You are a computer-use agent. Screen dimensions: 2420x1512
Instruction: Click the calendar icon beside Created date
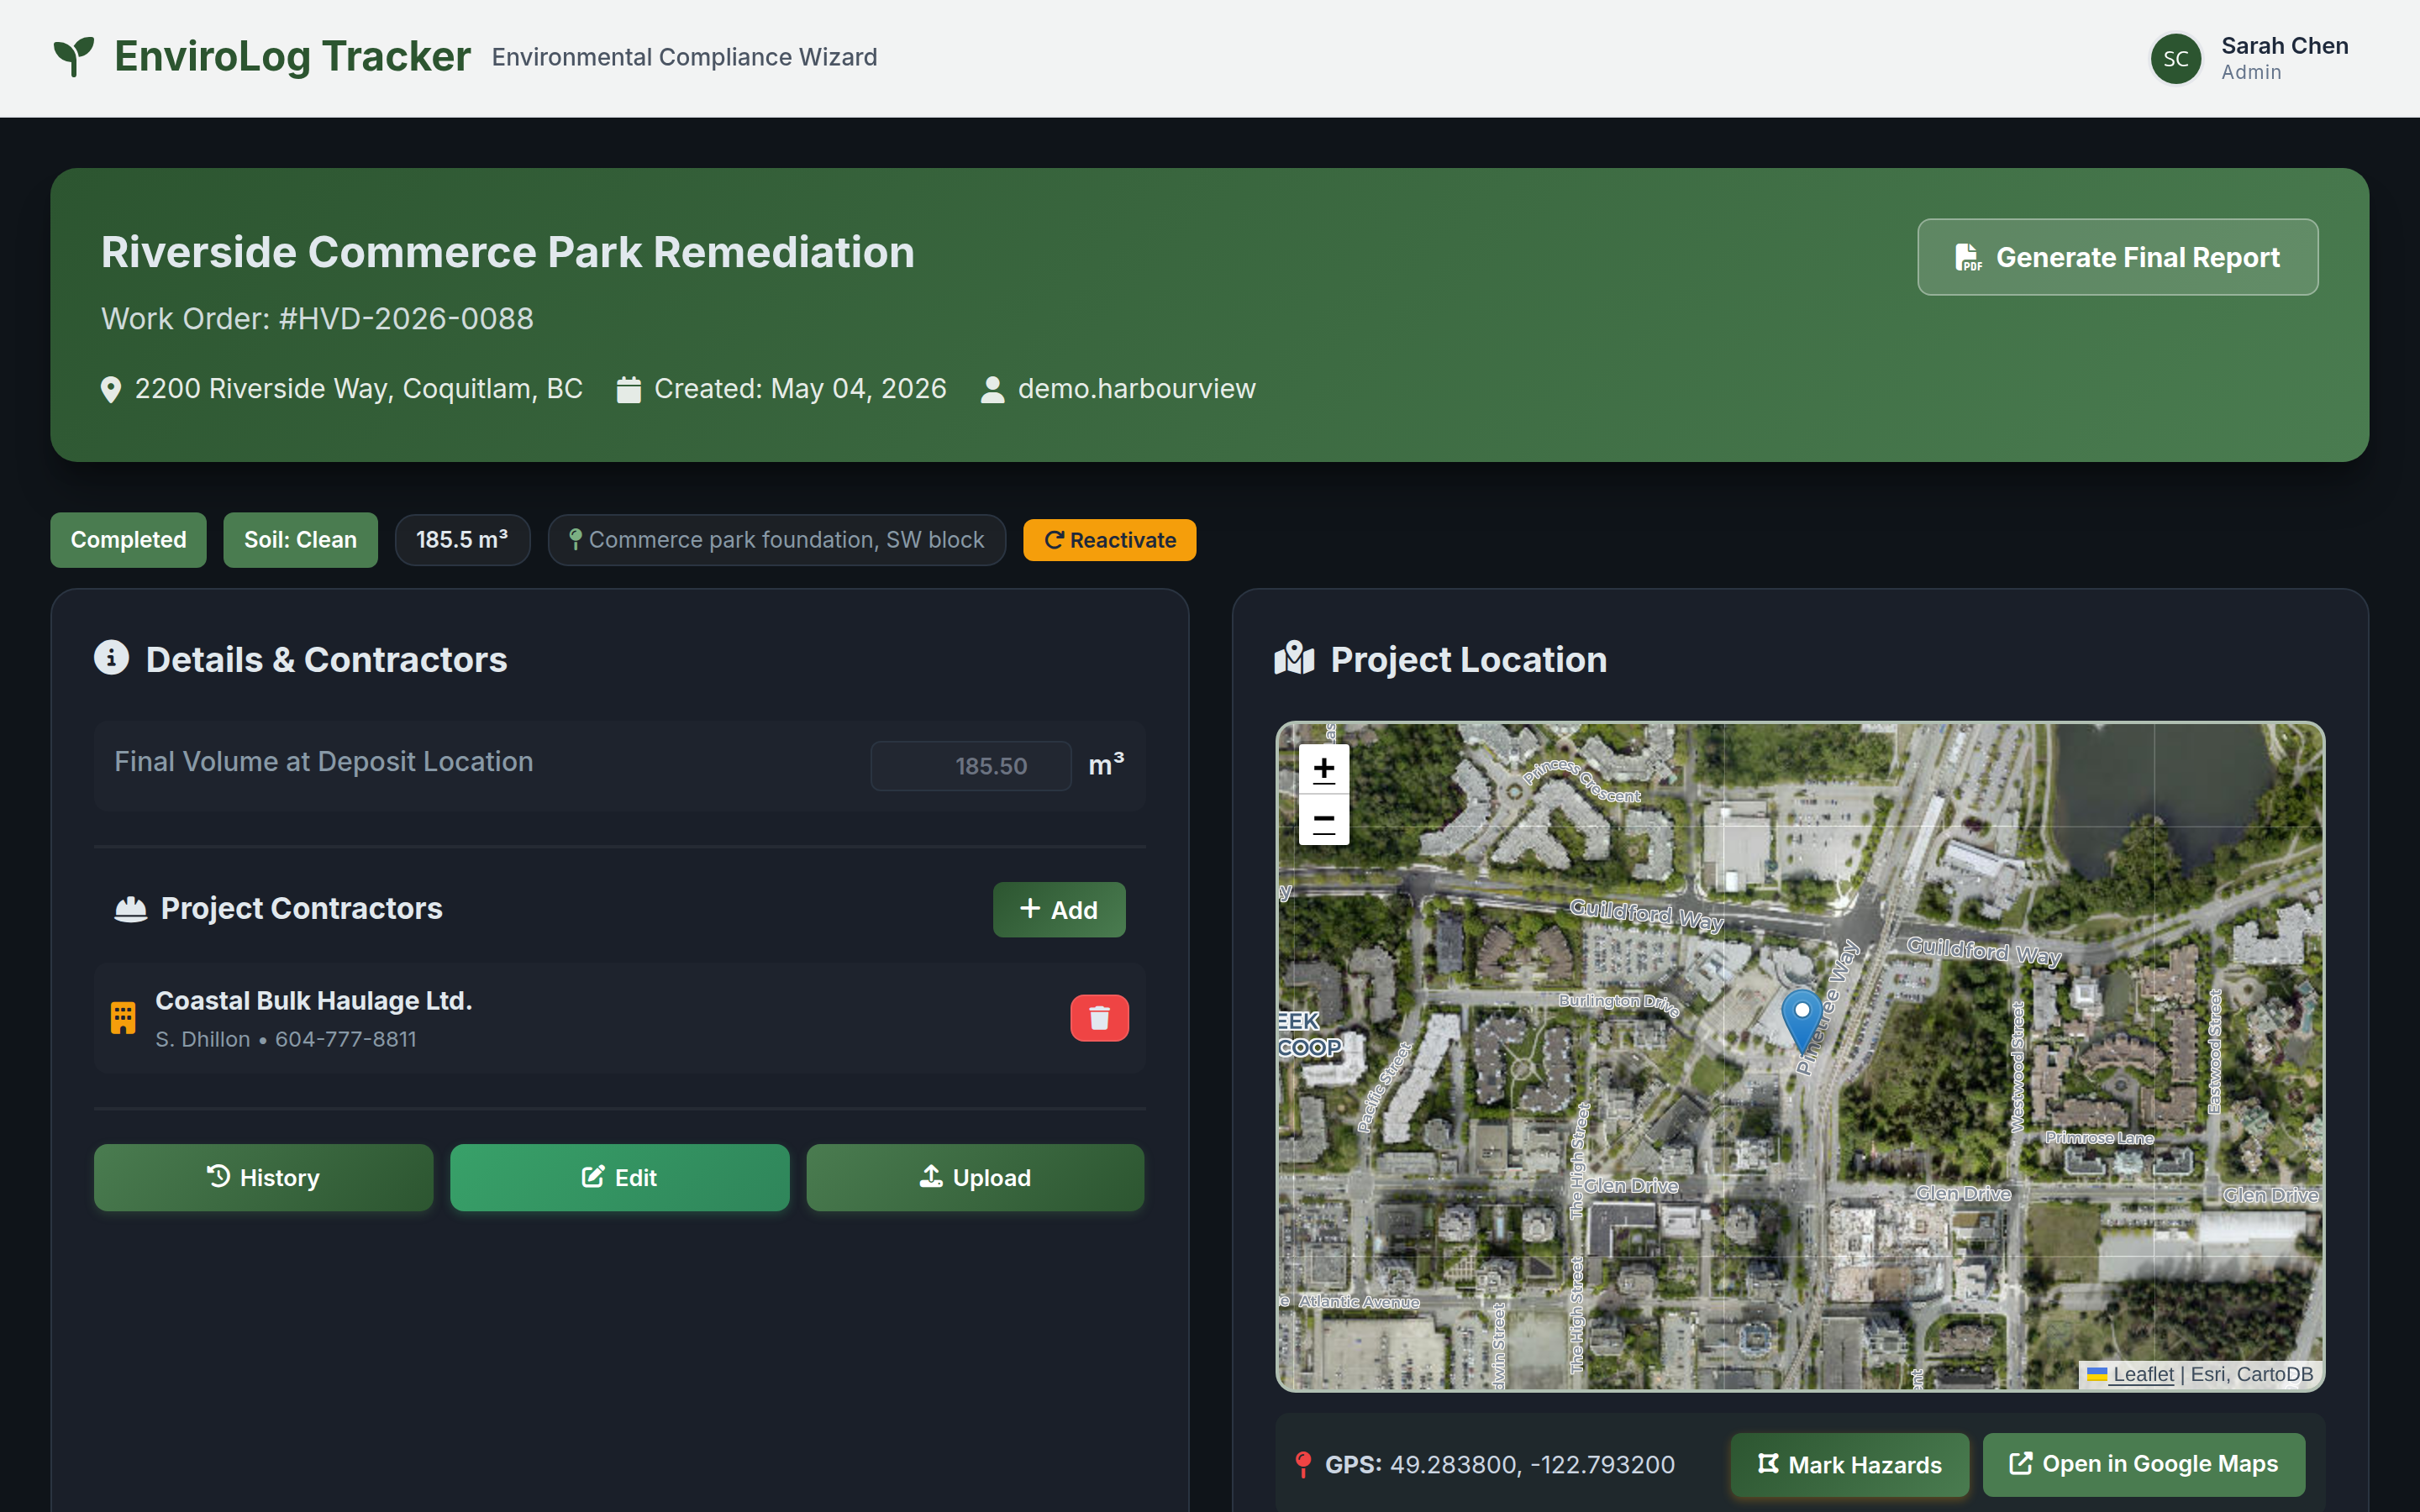click(628, 389)
